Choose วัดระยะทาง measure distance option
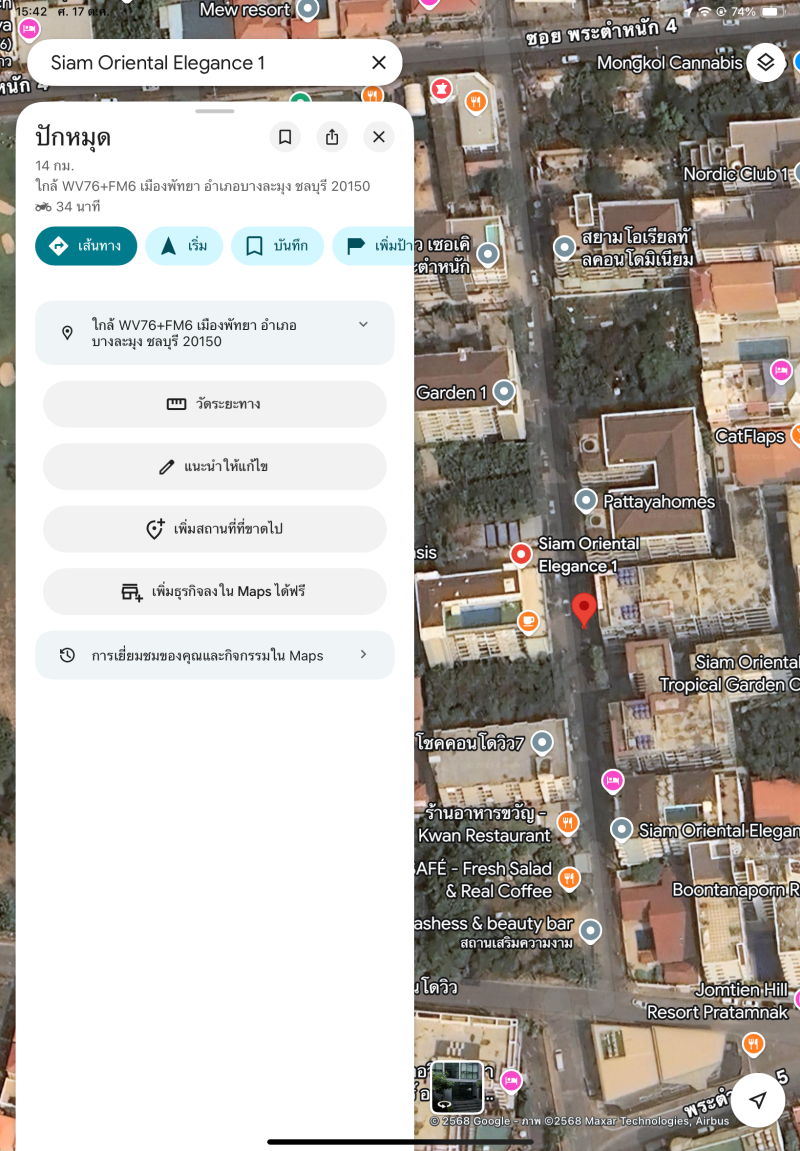 (215, 404)
